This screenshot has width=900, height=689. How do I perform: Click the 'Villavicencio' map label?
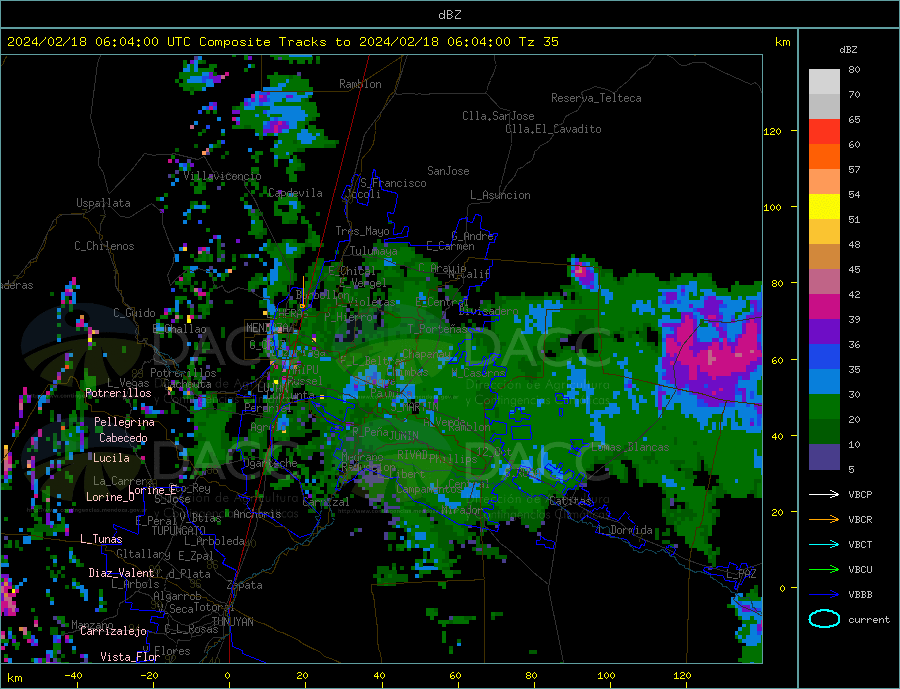(222, 176)
